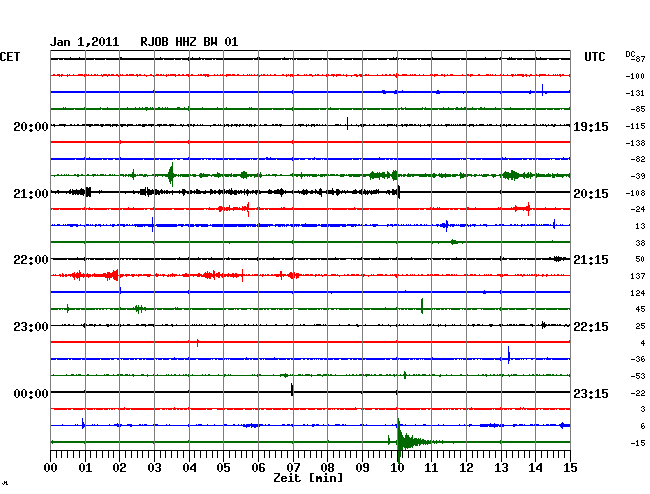Image resolution: width=650 pixels, height=494 pixels.
Task: Select DC offset value "-85"
Action: tap(638, 109)
